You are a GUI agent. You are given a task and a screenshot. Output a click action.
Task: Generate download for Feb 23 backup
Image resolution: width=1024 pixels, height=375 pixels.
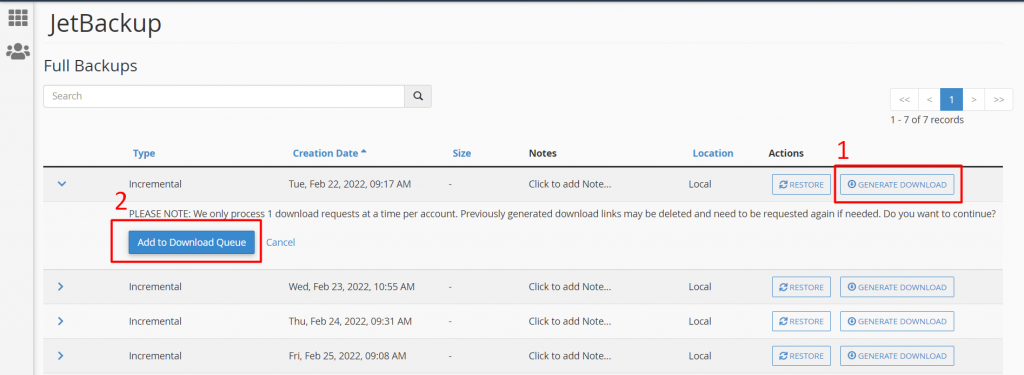897,287
